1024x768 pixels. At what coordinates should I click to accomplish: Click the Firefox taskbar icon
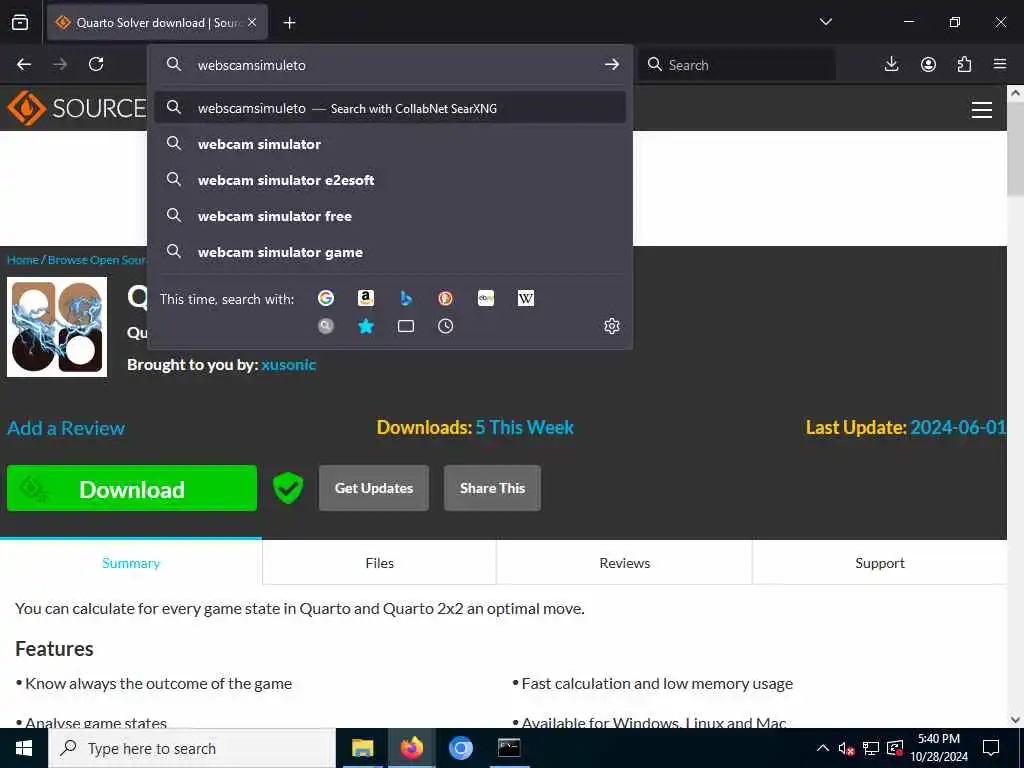[411, 748]
